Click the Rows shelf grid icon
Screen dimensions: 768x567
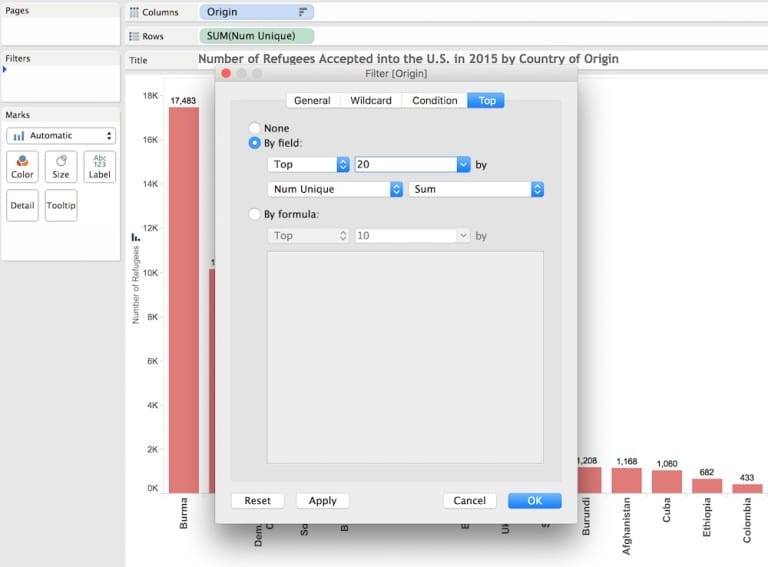point(134,36)
